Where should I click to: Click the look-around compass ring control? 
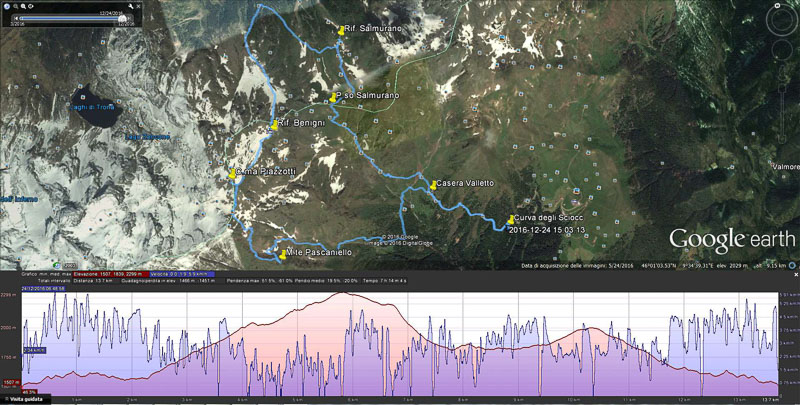(x=781, y=21)
